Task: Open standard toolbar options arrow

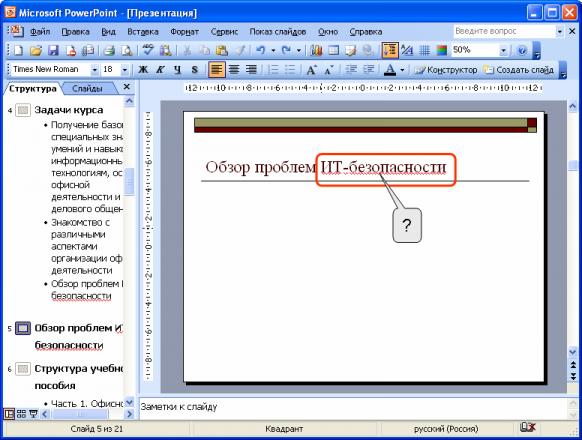Action: [x=537, y=51]
